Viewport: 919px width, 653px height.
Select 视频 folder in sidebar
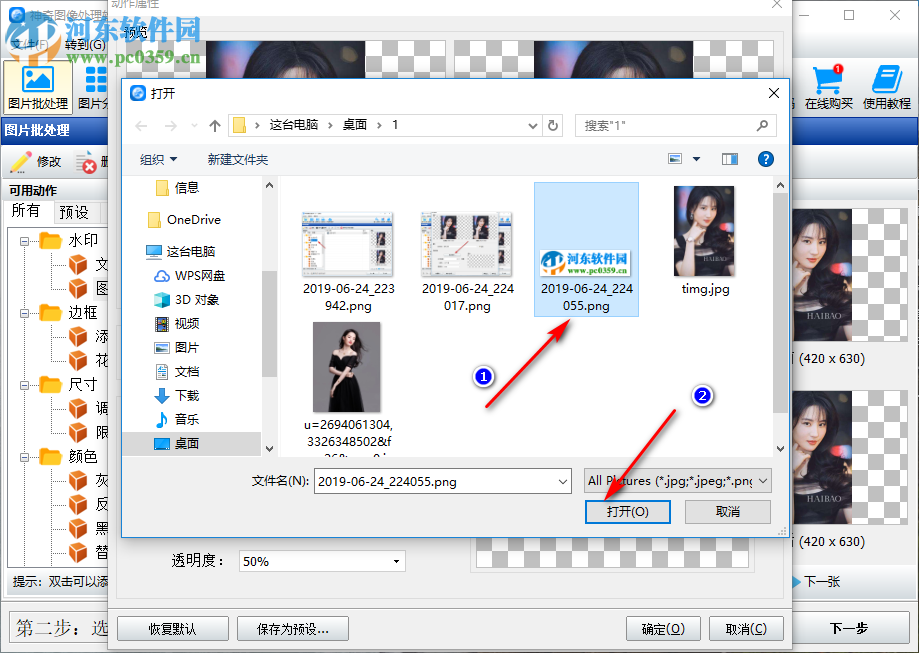(x=177, y=324)
